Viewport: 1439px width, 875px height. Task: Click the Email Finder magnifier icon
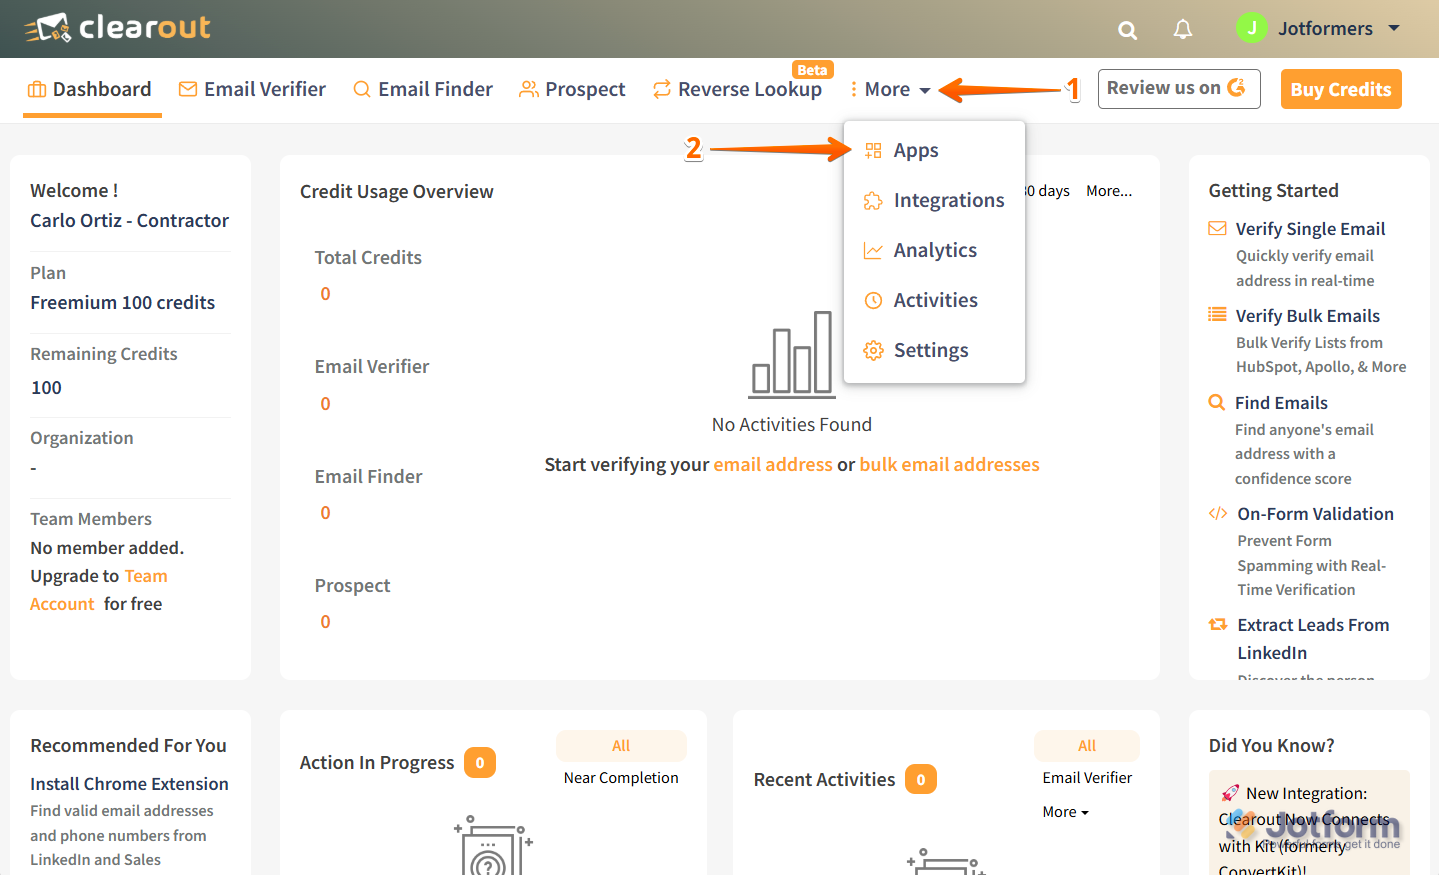362,89
